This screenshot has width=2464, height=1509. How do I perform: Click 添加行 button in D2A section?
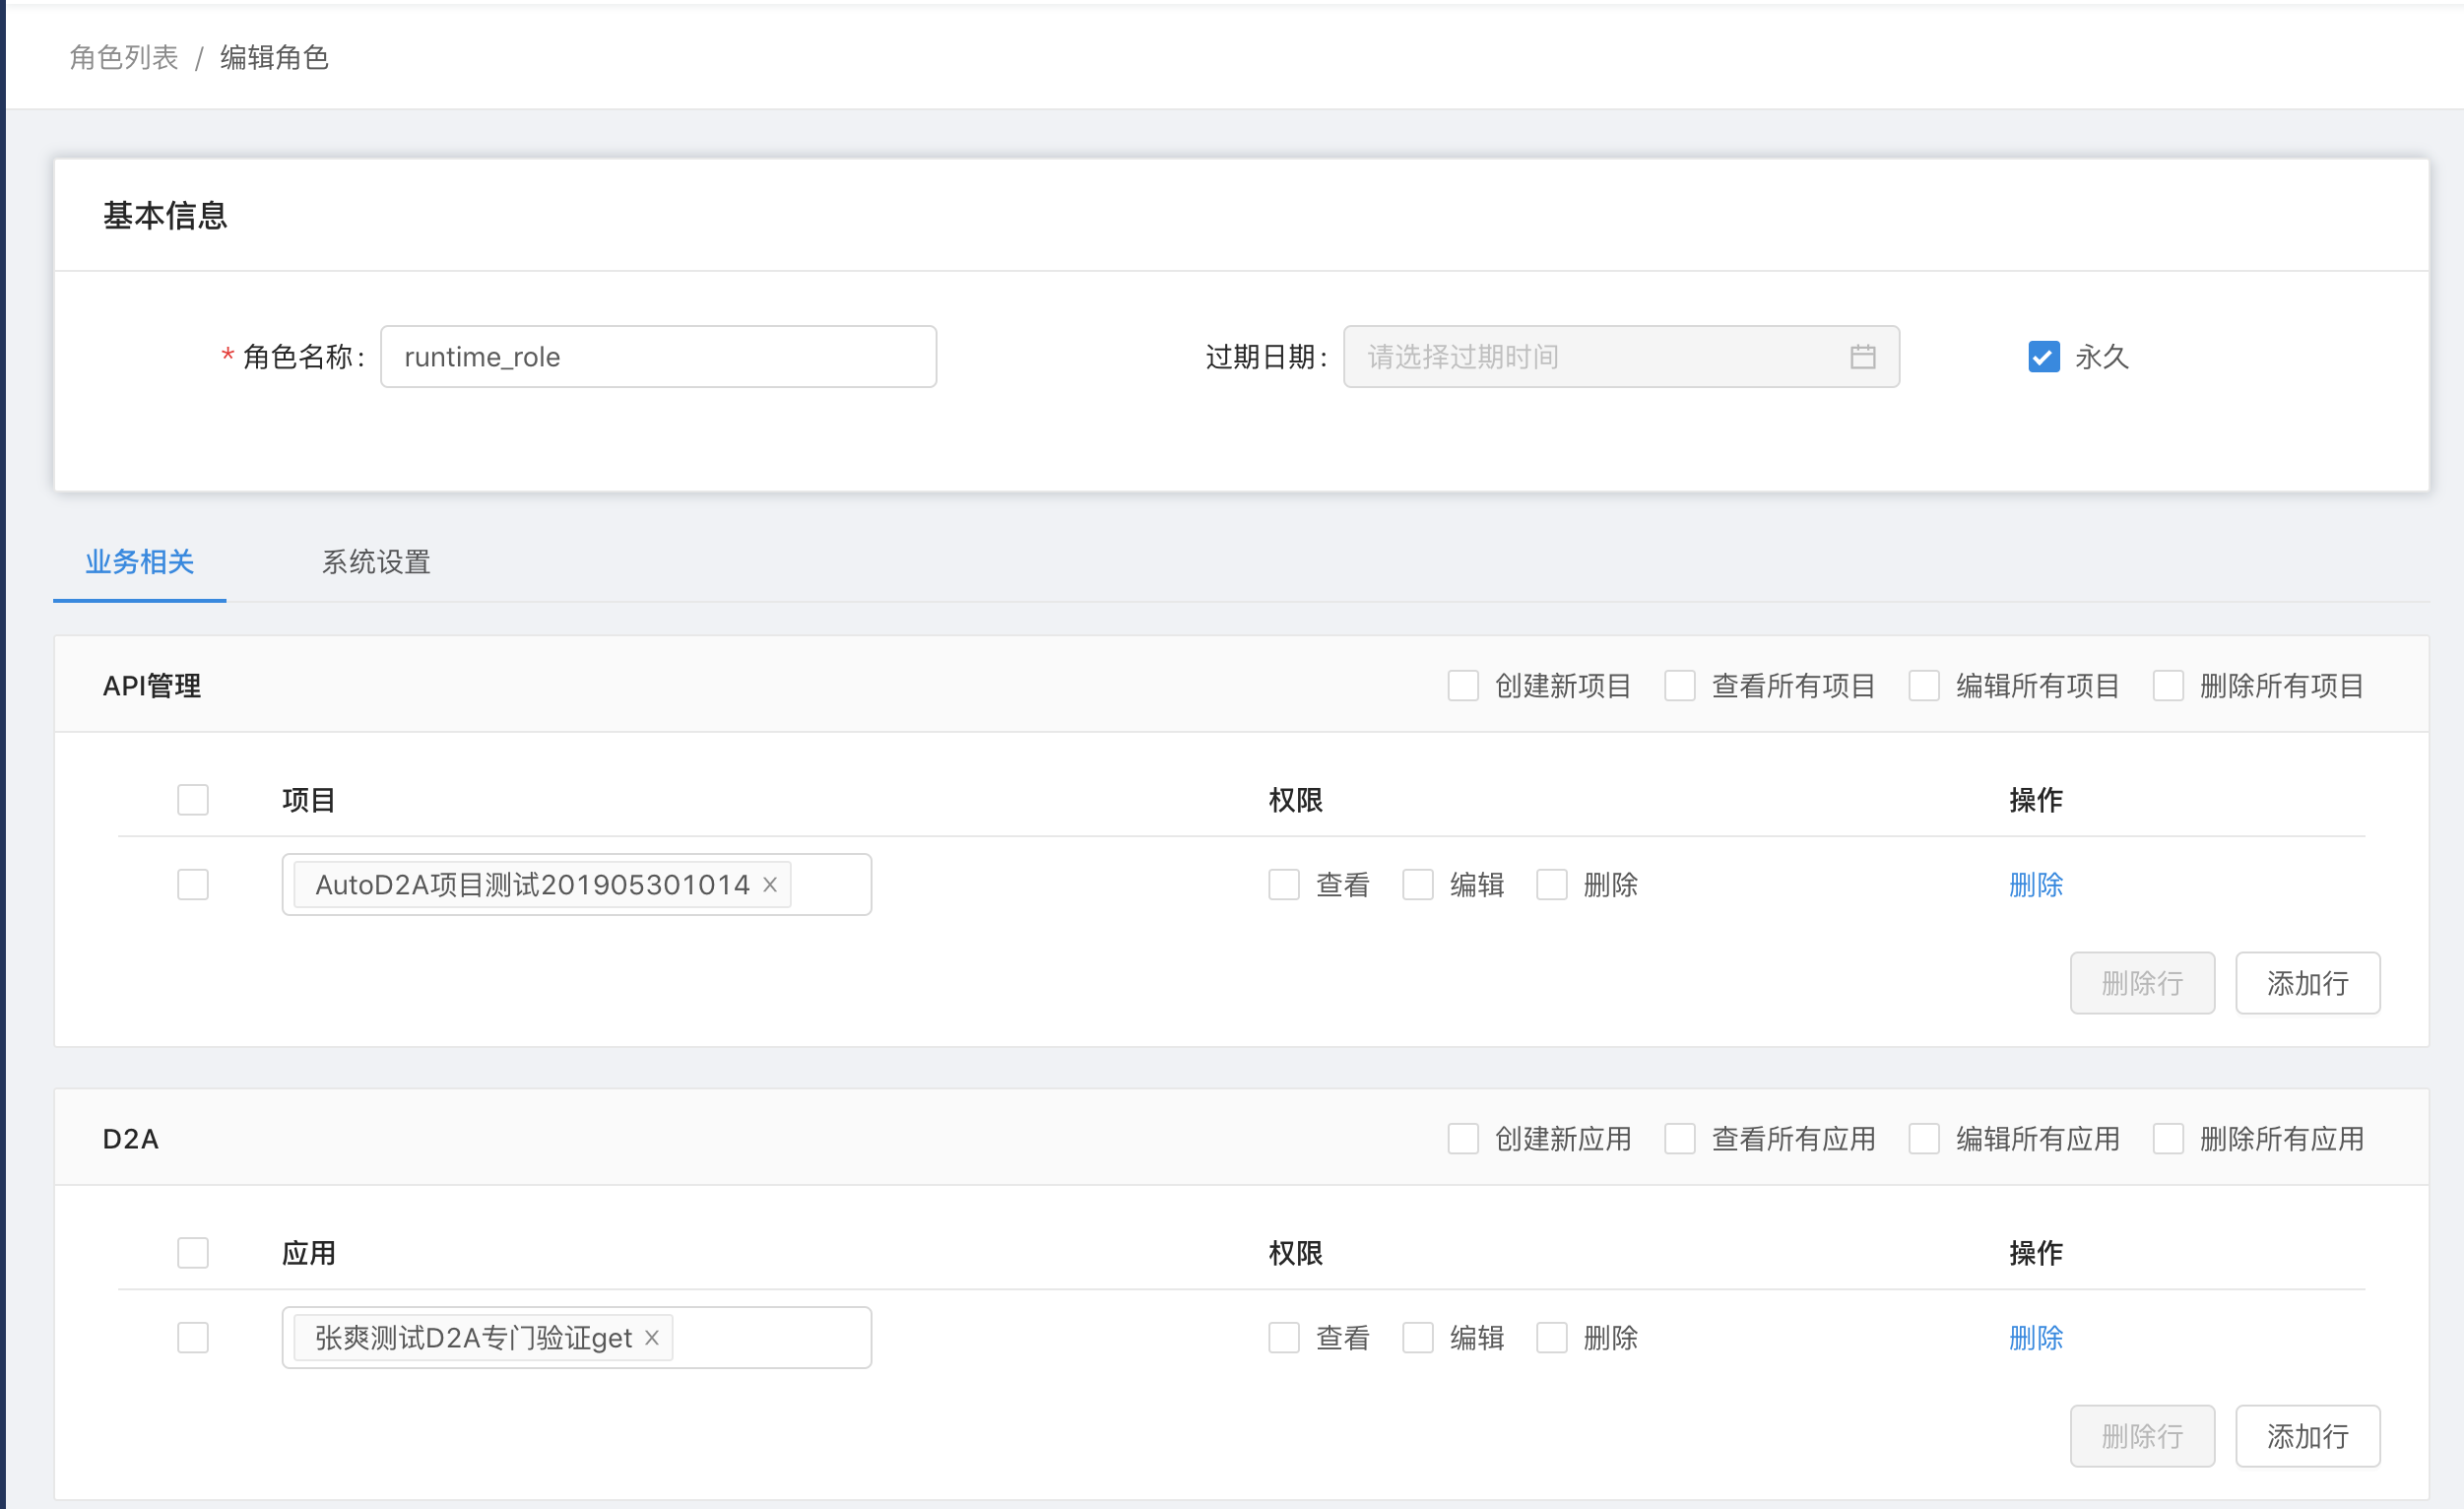pyautogui.click(x=2307, y=1436)
